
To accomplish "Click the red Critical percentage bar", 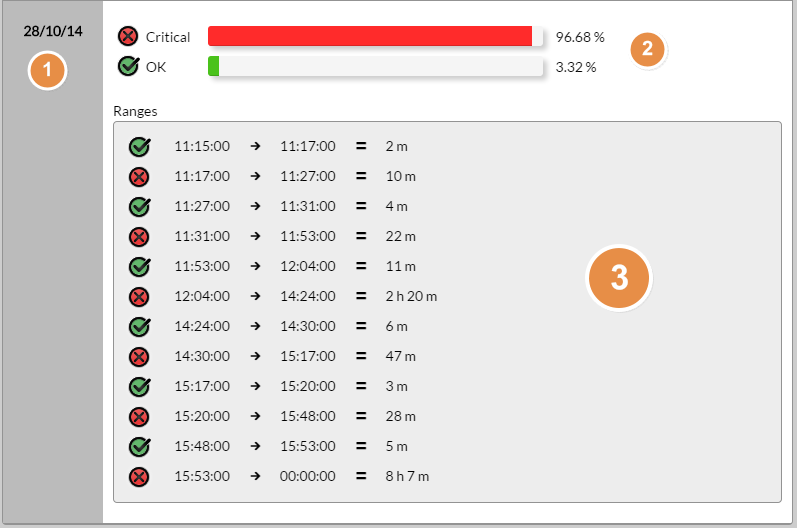I will [370, 37].
